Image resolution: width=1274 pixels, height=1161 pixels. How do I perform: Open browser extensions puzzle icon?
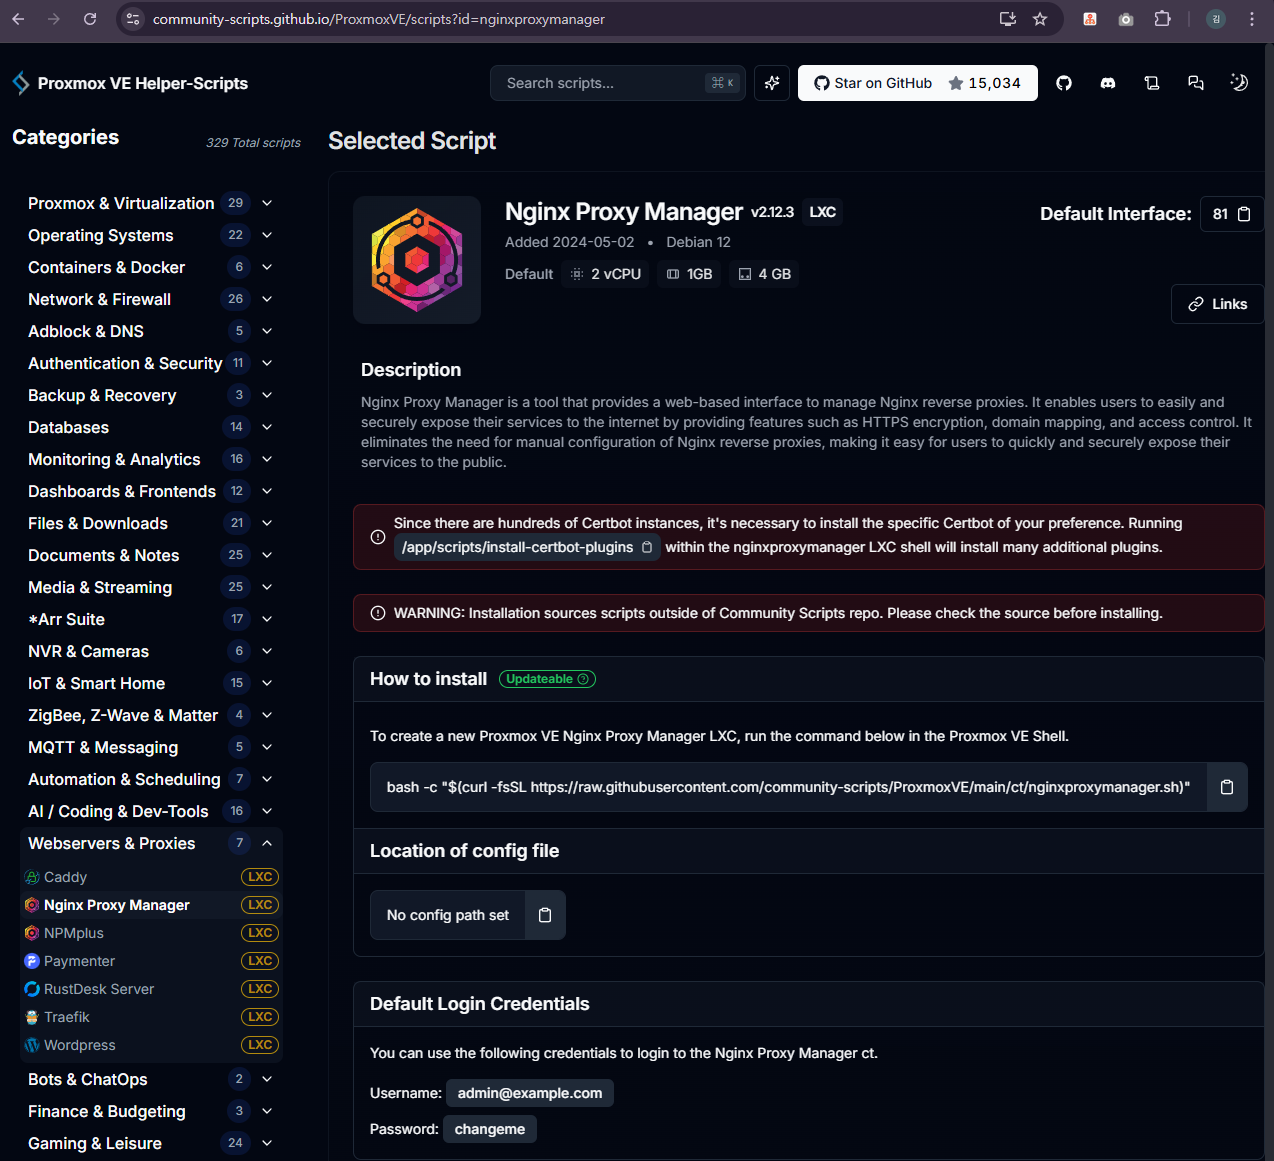[1162, 19]
